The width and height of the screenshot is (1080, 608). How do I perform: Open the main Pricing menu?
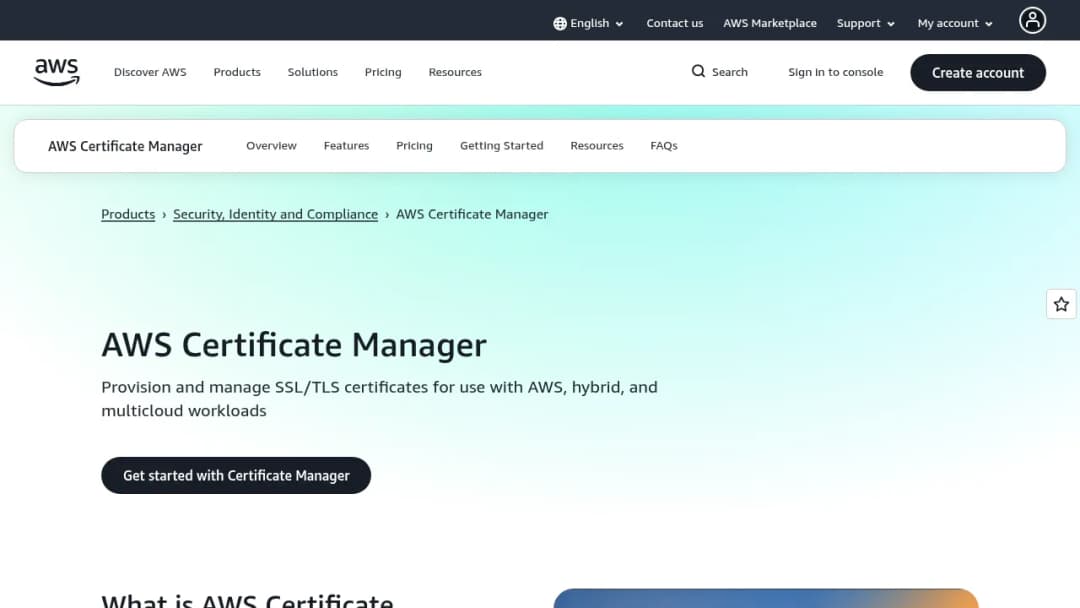tap(383, 72)
